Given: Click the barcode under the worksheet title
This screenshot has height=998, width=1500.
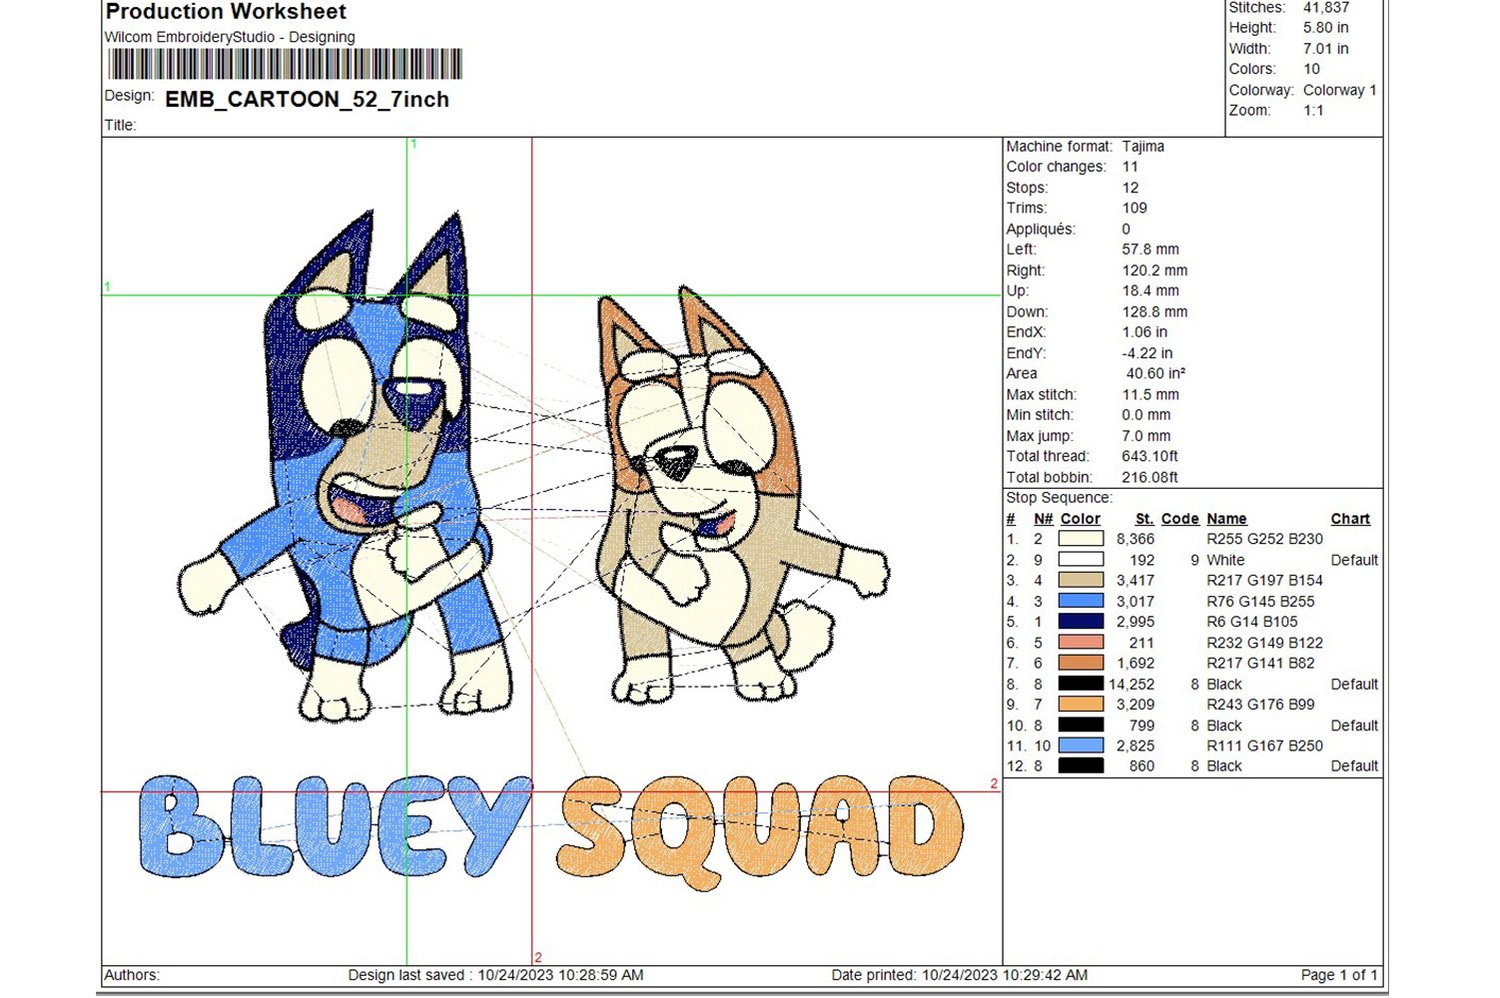Looking at the screenshot, I should coord(285,64).
